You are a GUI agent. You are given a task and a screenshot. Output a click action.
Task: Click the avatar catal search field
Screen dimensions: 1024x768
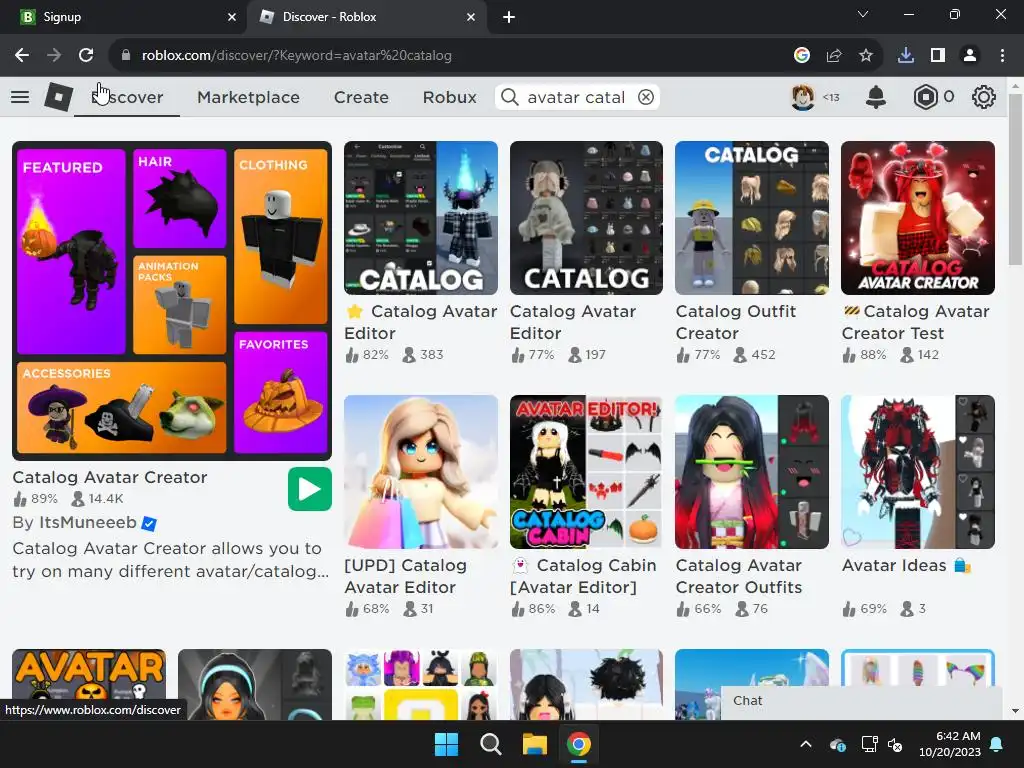[x=576, y=97]
